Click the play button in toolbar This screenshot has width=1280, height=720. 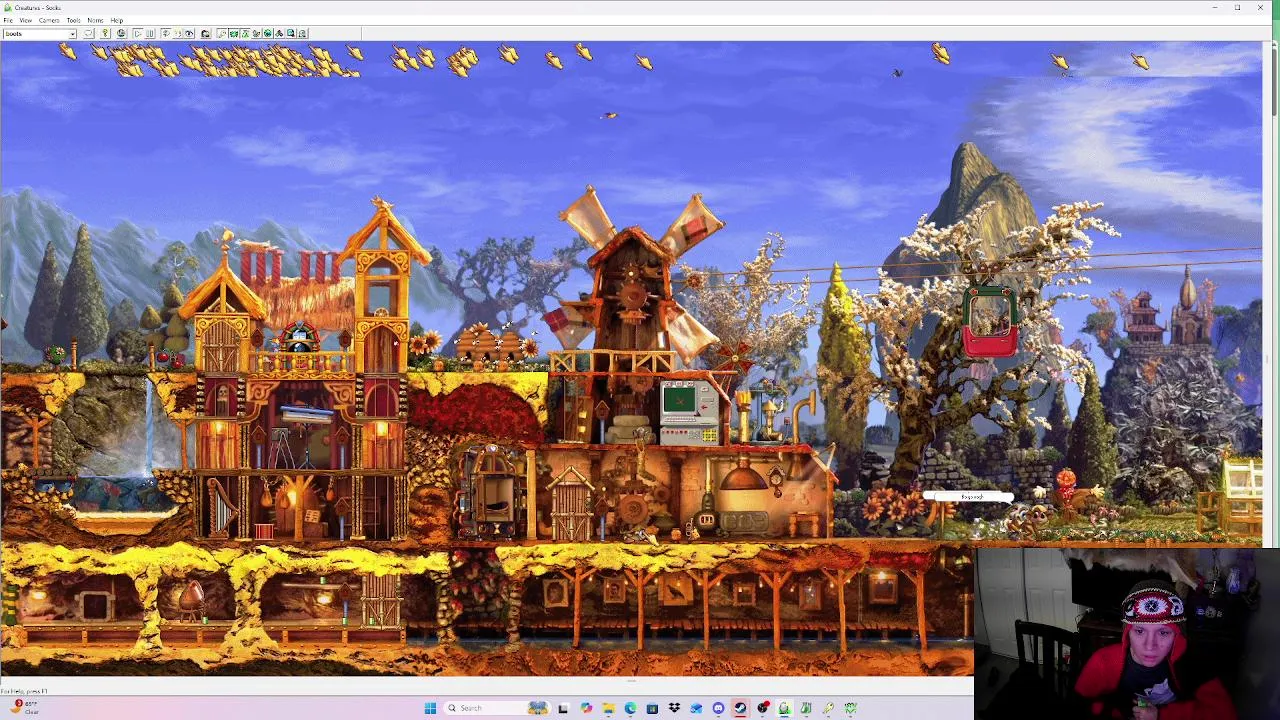(x=137, y=34)
